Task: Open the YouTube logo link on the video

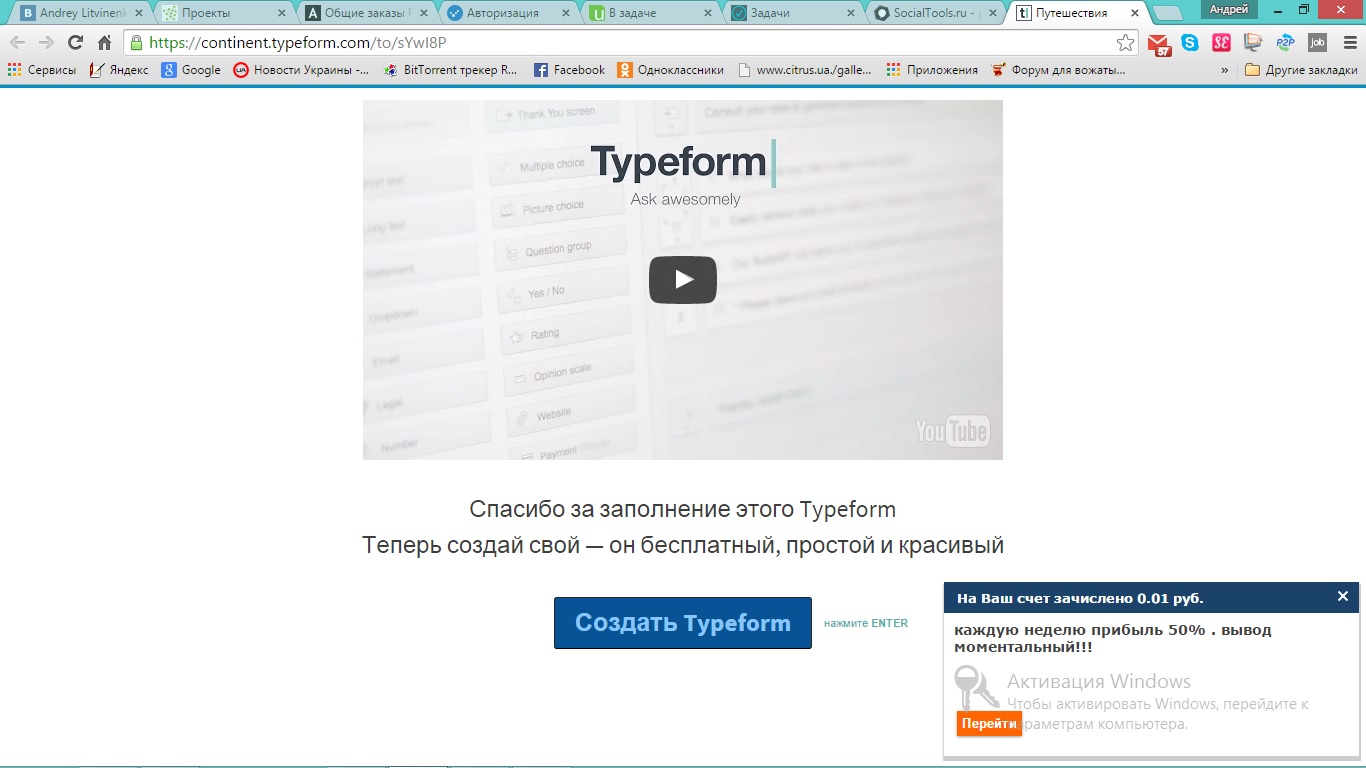Action: click(x=952, y=431)
